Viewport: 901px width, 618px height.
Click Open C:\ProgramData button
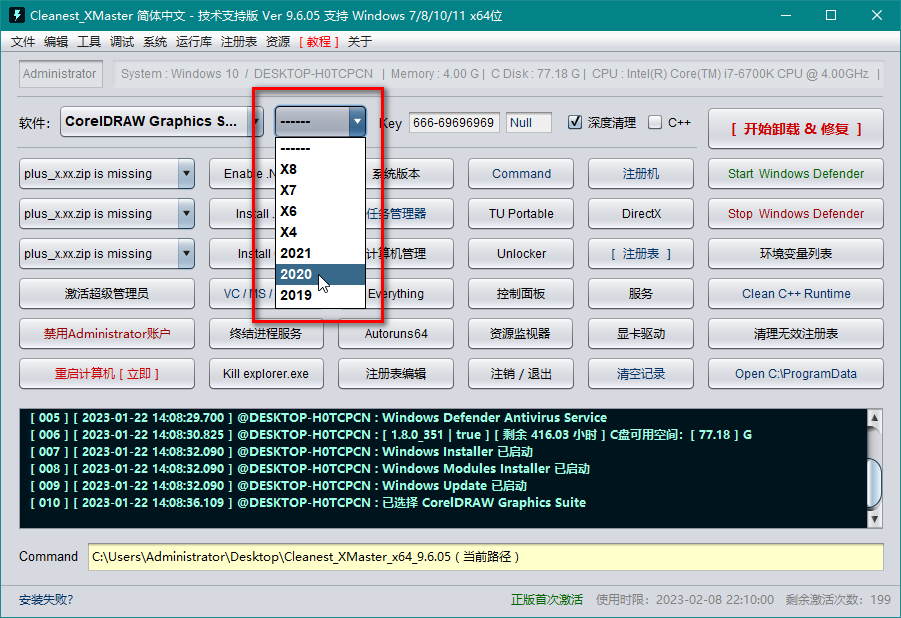(x=795, y=374)
